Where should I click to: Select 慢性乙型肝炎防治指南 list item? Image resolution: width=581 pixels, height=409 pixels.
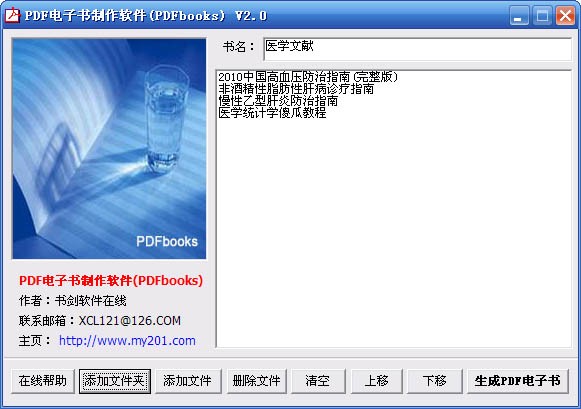278,101
